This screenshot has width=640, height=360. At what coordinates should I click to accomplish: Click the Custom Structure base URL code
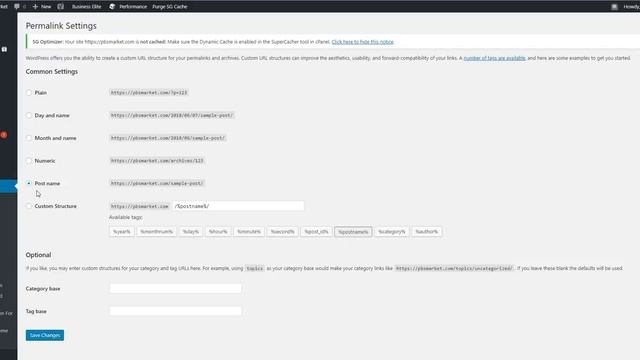click(140, 206)
